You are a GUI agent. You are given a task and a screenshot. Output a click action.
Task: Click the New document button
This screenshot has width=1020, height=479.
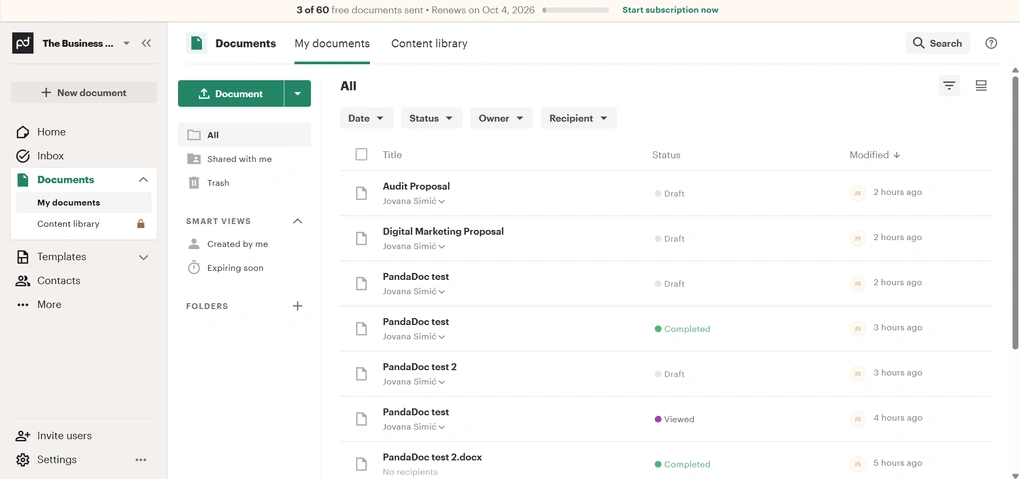coord(84,92)
